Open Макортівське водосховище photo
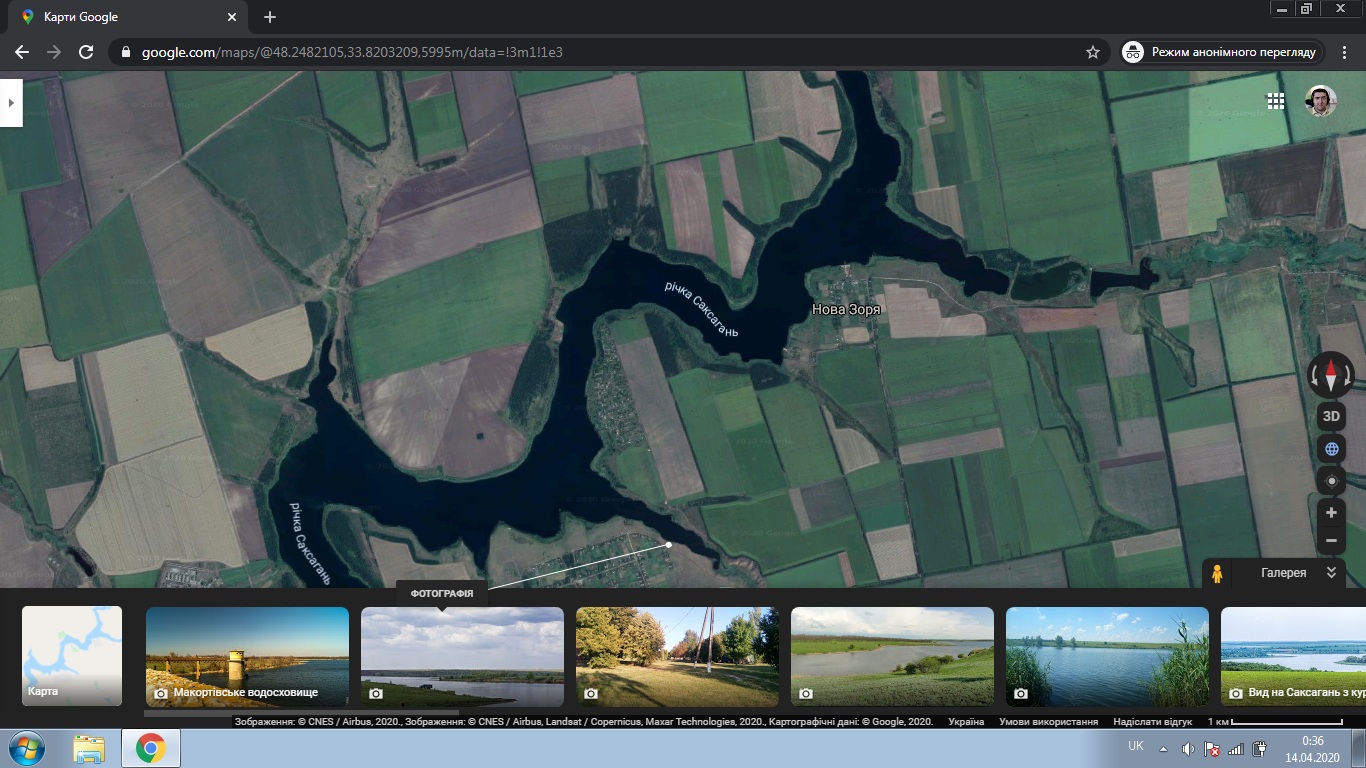This screenshot has width=1366, height=768. [247, 656]
